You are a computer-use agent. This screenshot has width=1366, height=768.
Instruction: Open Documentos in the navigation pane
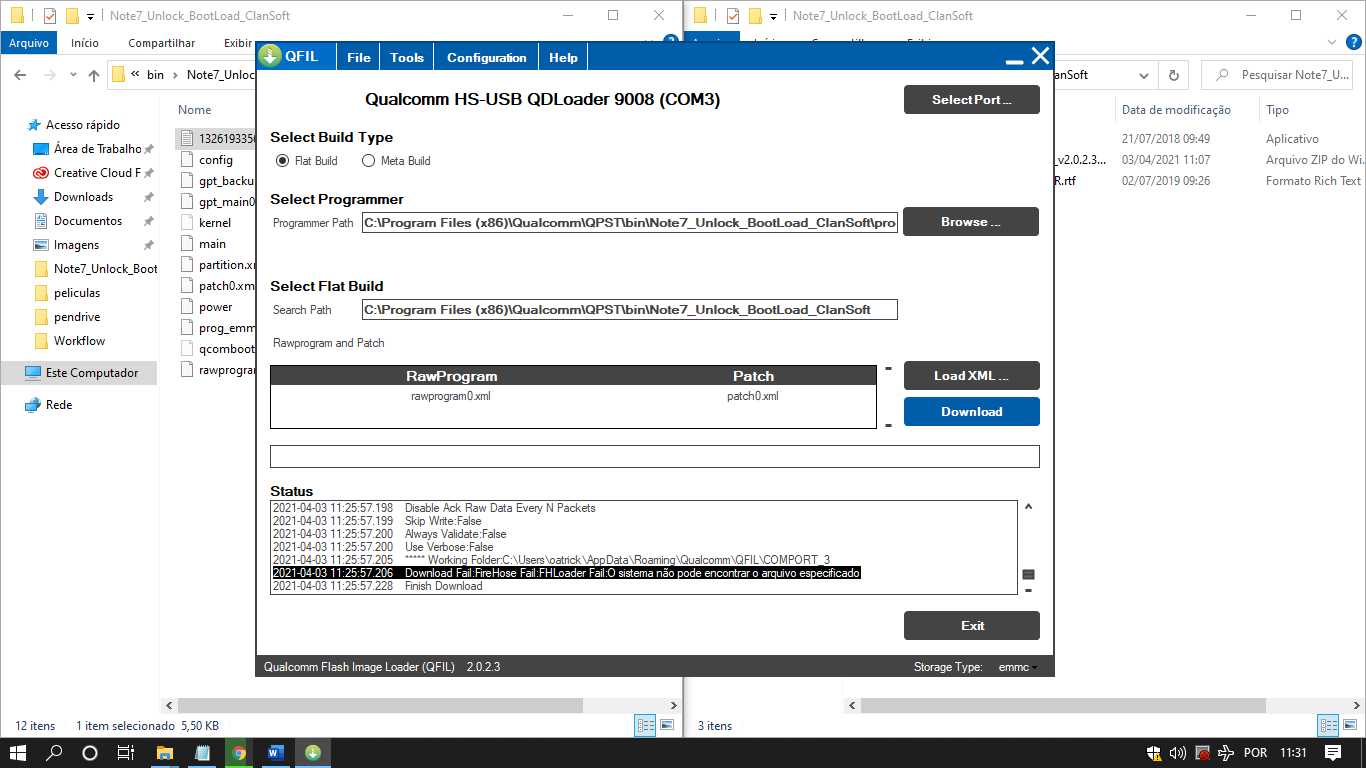click(x=88, y=221)
